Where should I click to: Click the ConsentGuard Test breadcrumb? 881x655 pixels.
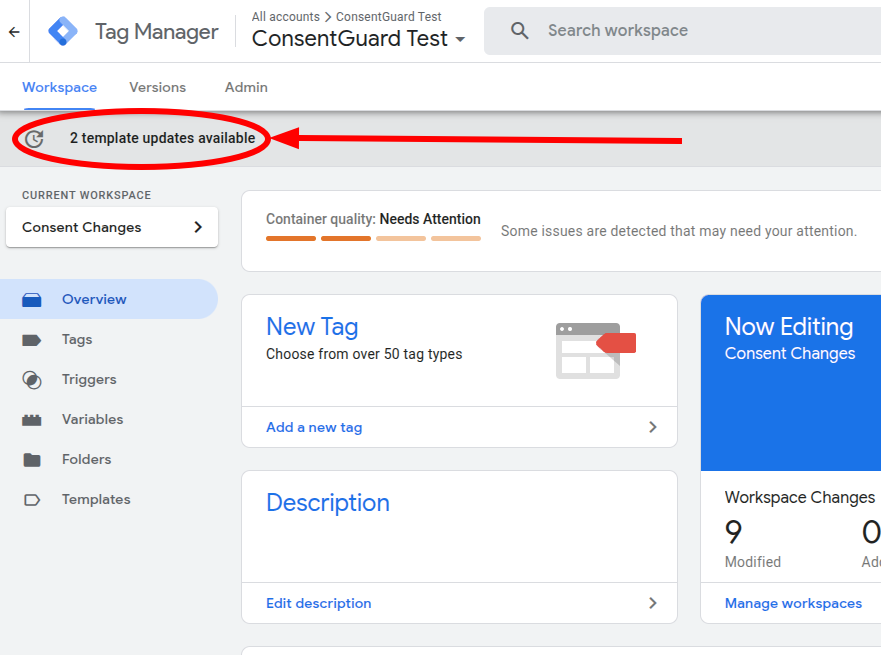[390, 16]
